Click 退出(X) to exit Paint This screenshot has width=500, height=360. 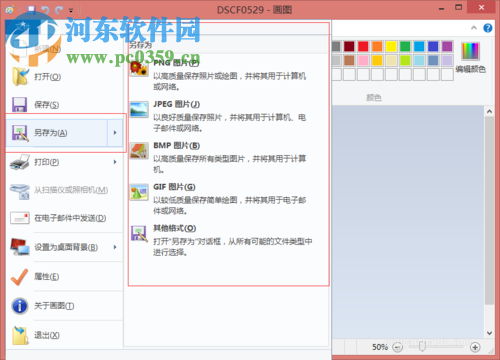click(x=64, y=335)
